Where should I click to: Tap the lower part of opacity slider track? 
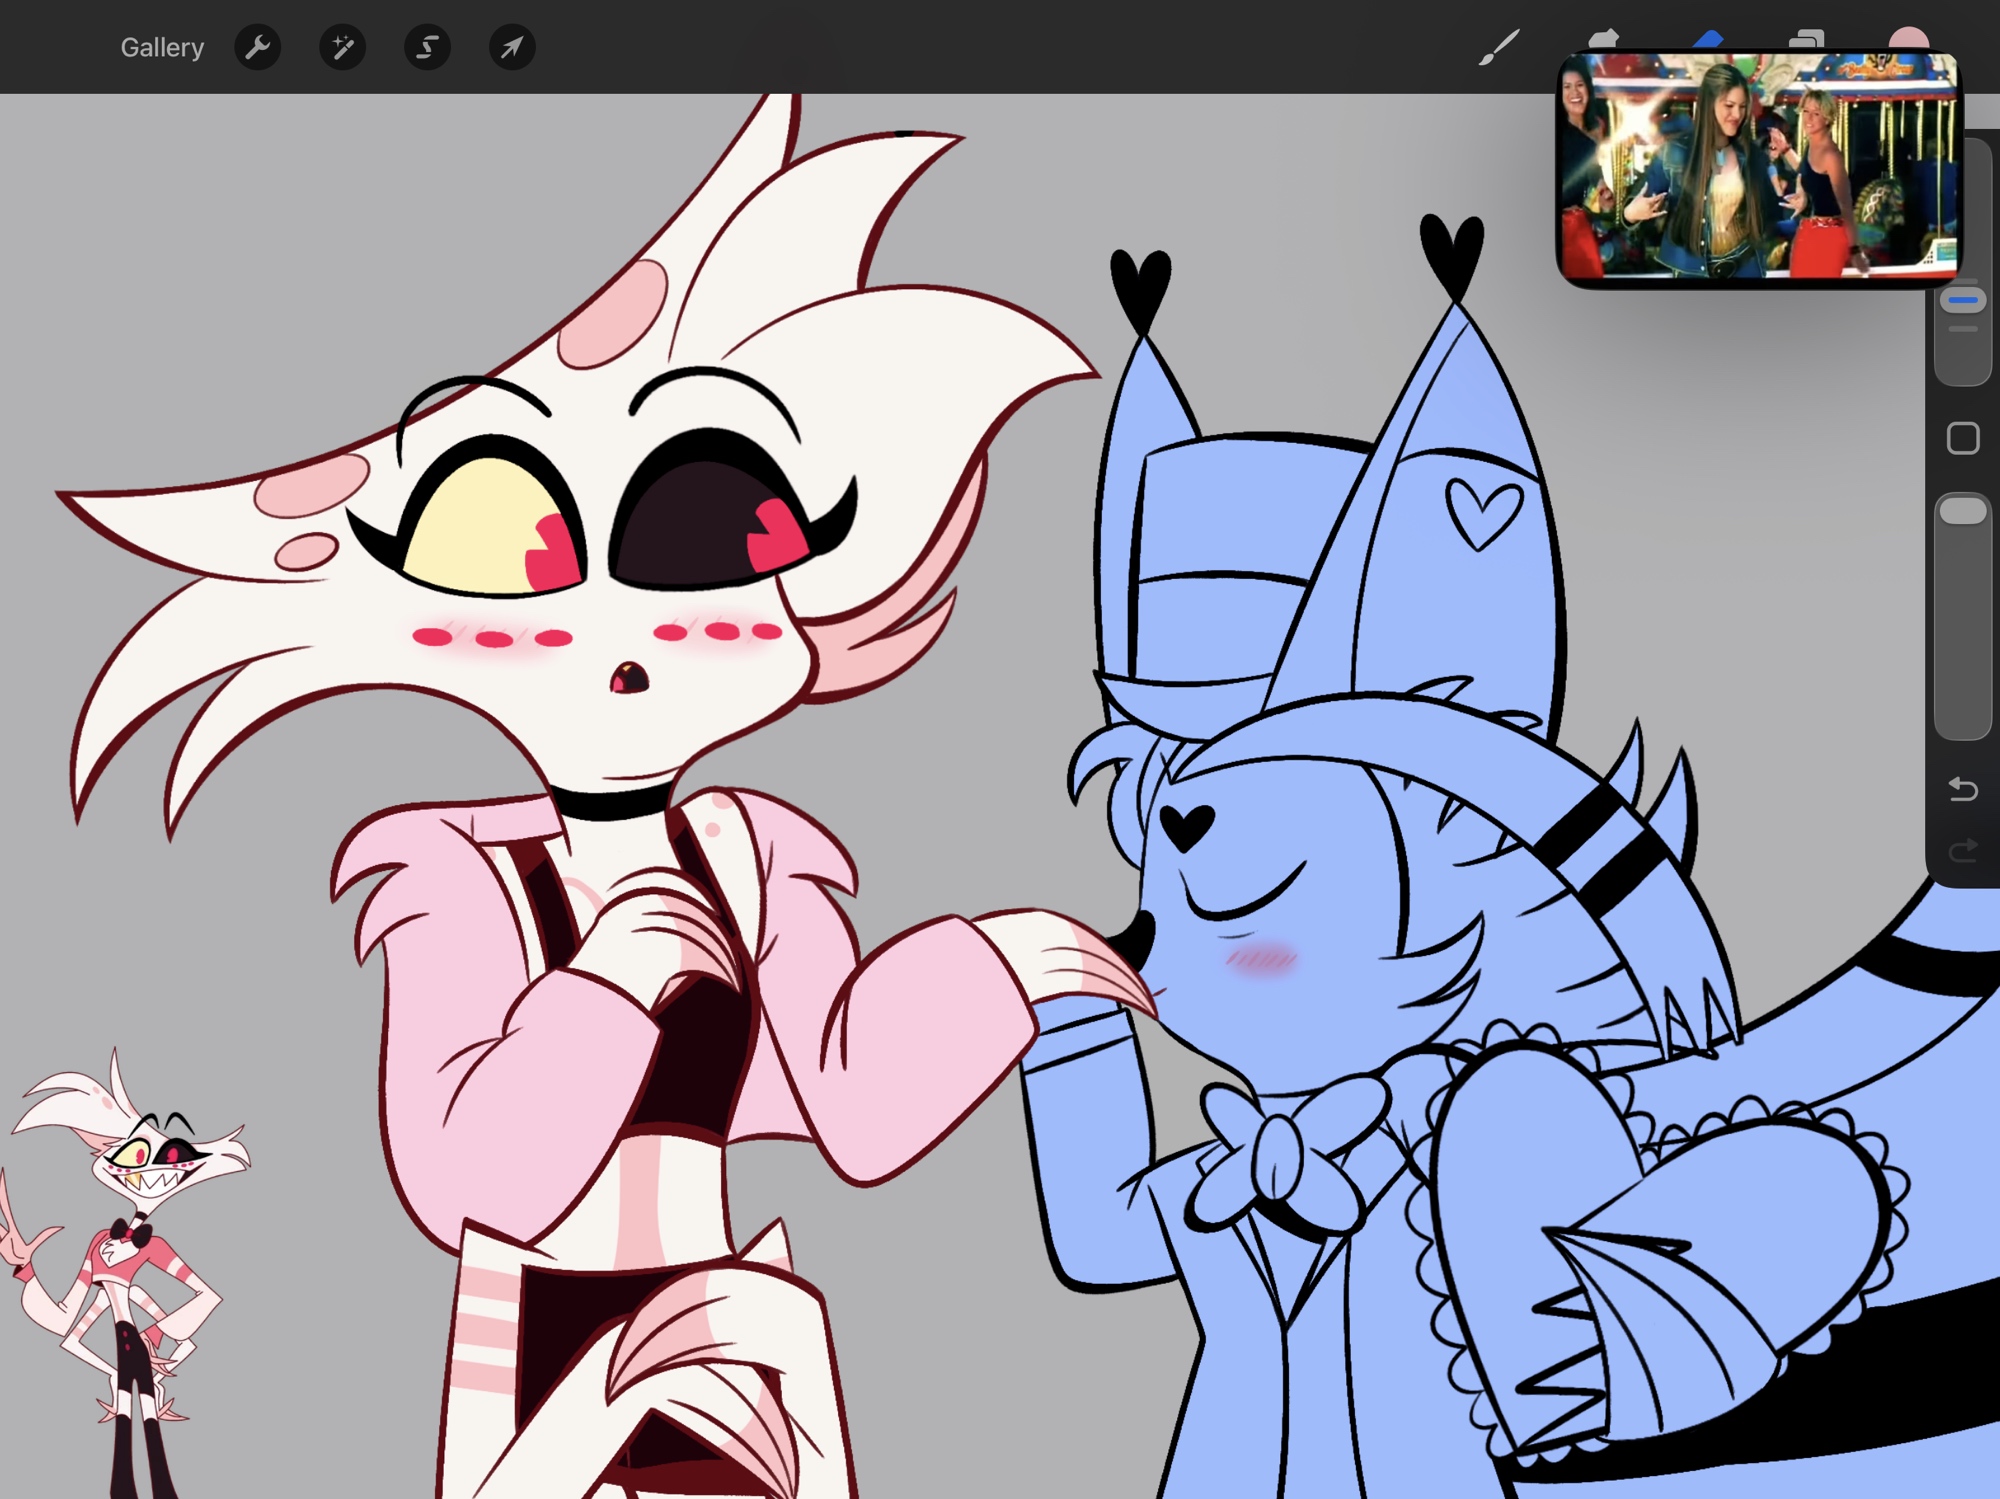click(x=1963, y=680)
